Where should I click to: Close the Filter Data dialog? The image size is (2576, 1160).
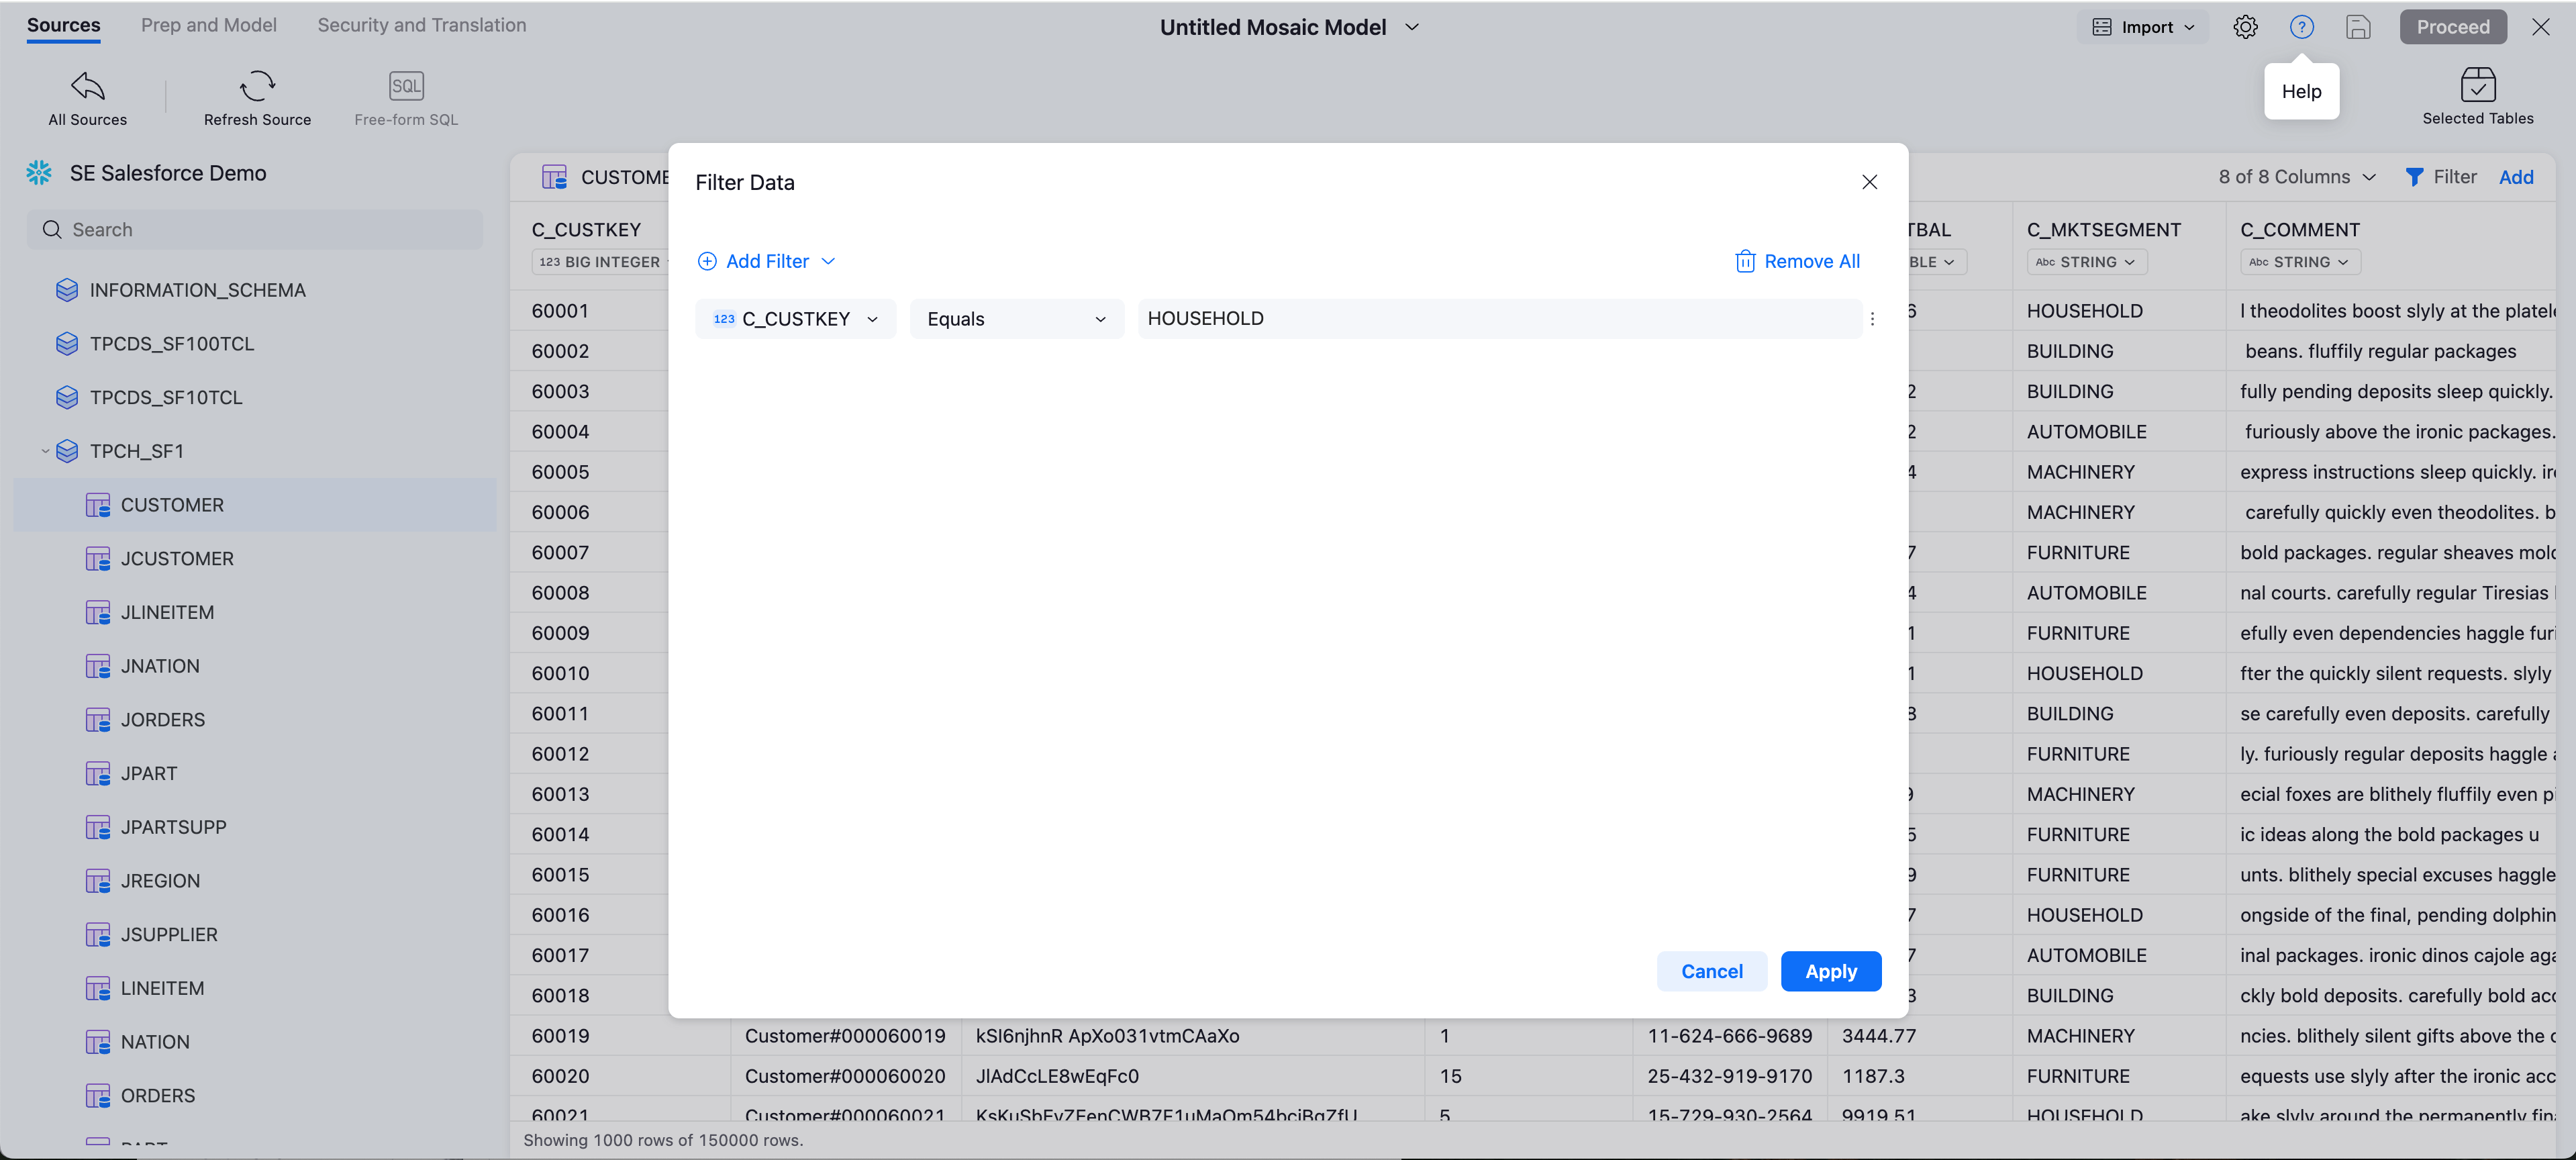click(x=1869, y=182)
